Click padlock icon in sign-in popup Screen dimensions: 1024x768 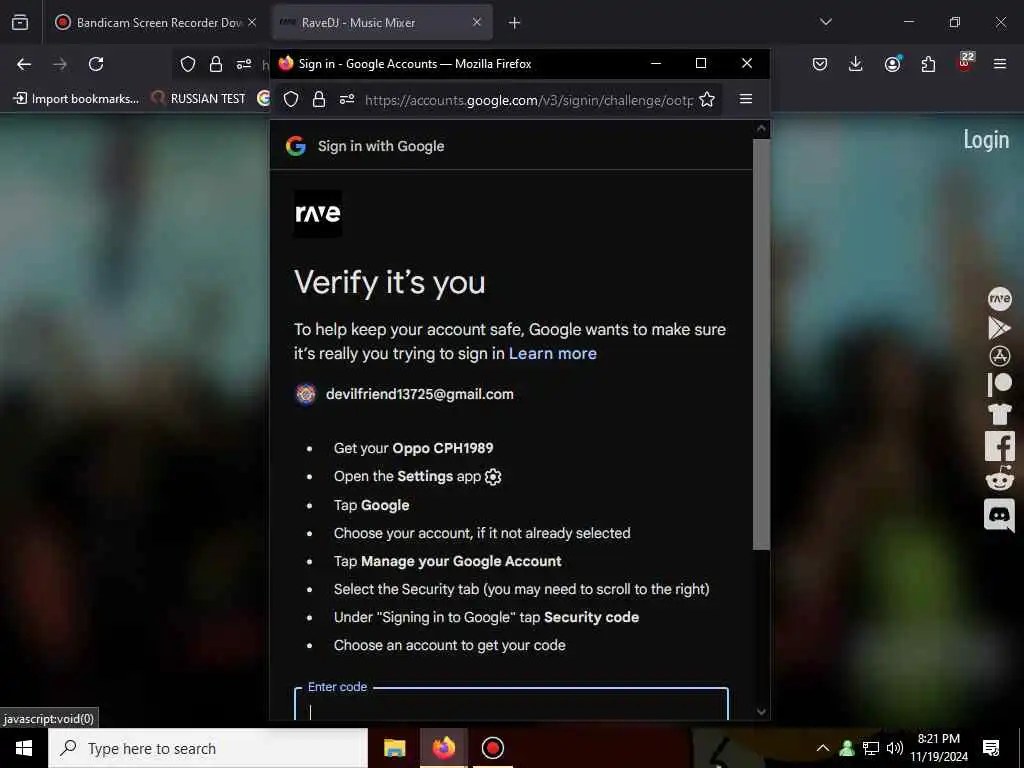pyautogui.click(x=319, y=99)
